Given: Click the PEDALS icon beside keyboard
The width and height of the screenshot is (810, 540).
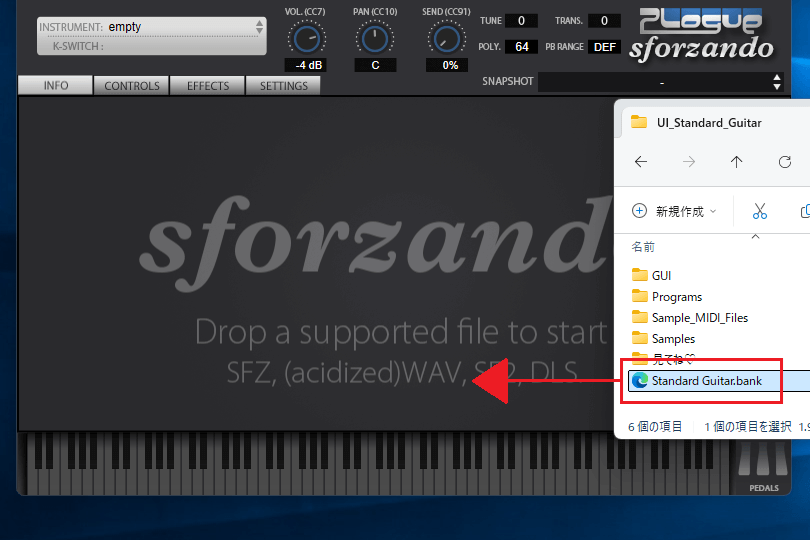Looking at the screenshot, I should 762,464.
